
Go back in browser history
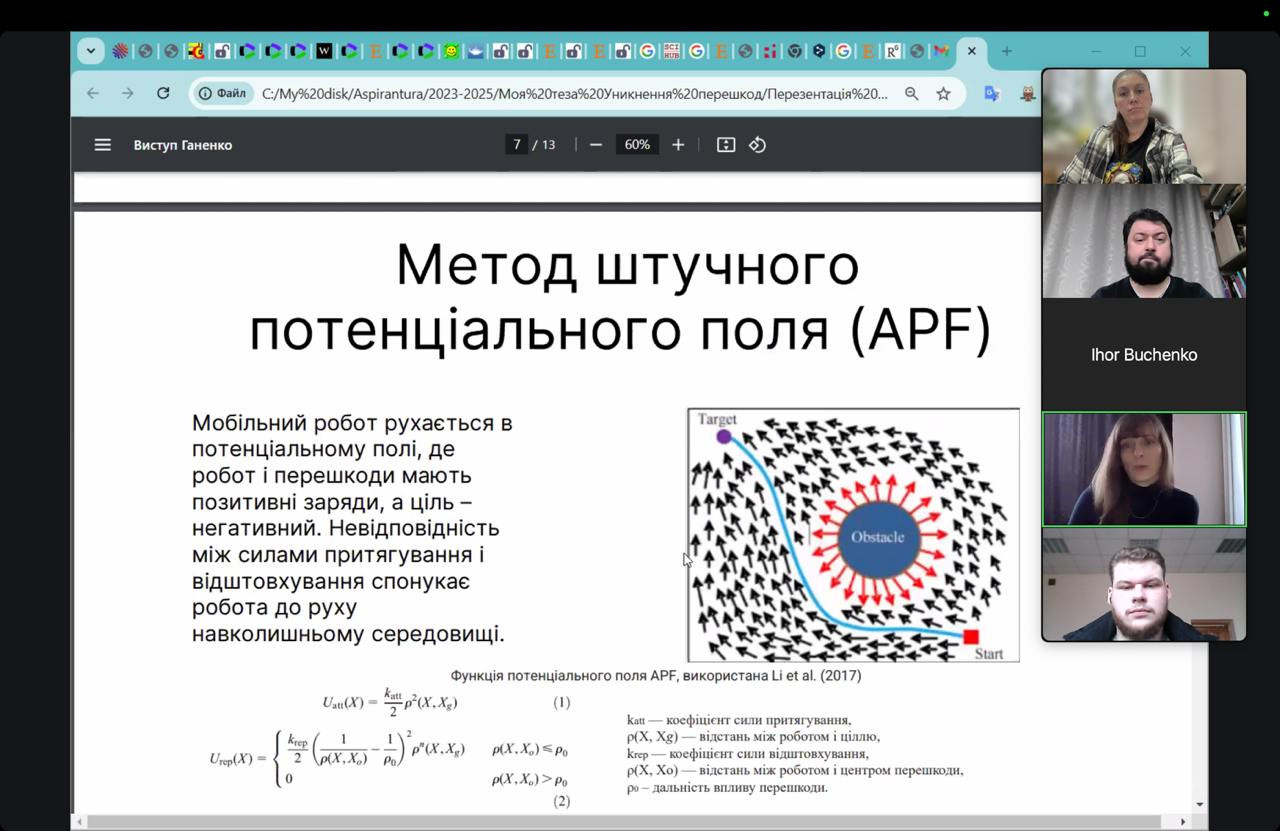point(93,93)
